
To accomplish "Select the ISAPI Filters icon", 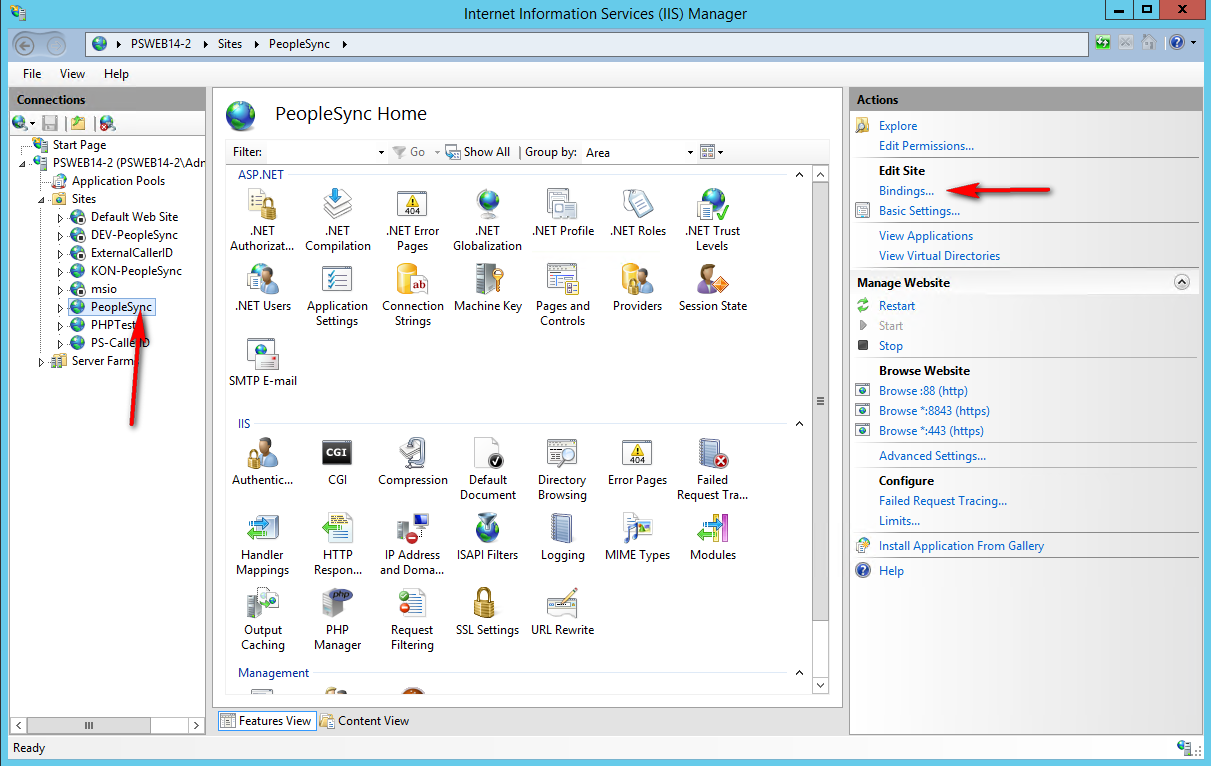I will (488, 537).
